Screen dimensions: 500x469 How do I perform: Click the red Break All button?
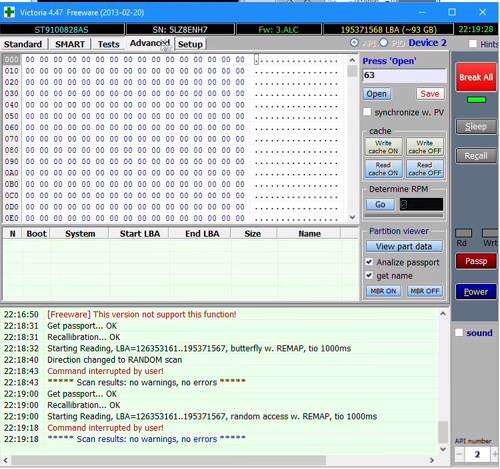(x=476, y=77)
